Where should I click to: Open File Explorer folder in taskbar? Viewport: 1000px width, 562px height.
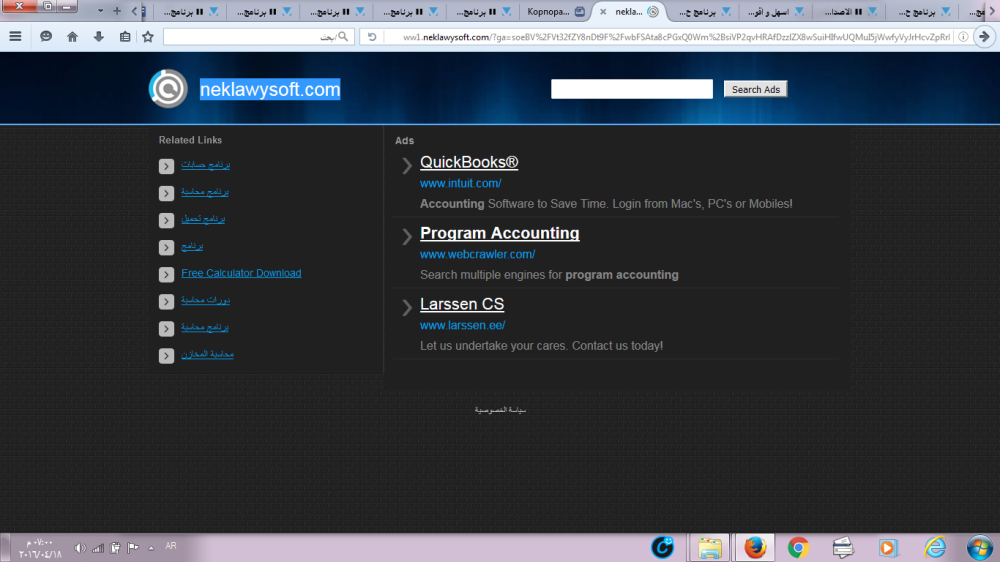pos(710,548)
